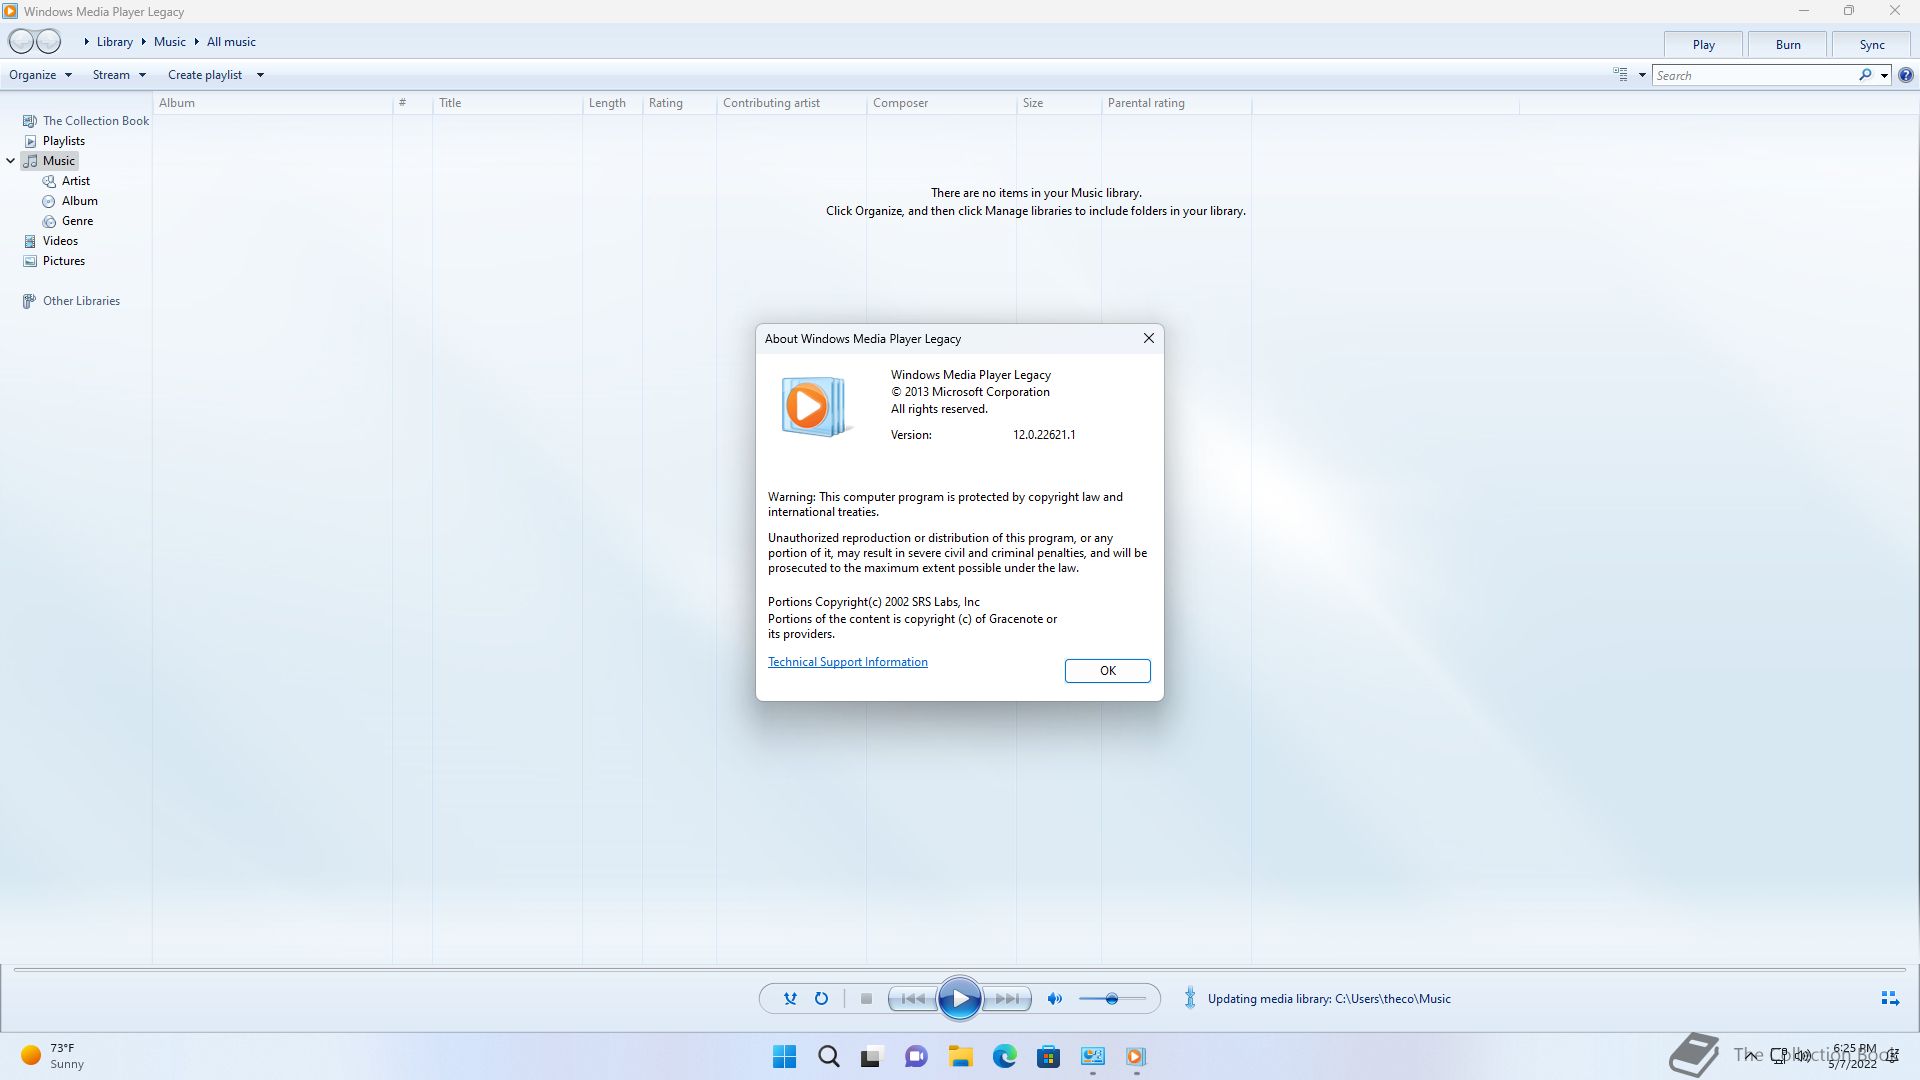Sort by the Rating column header
The width and height of the screenshot is (1920, 1080).
click(679, 103)
